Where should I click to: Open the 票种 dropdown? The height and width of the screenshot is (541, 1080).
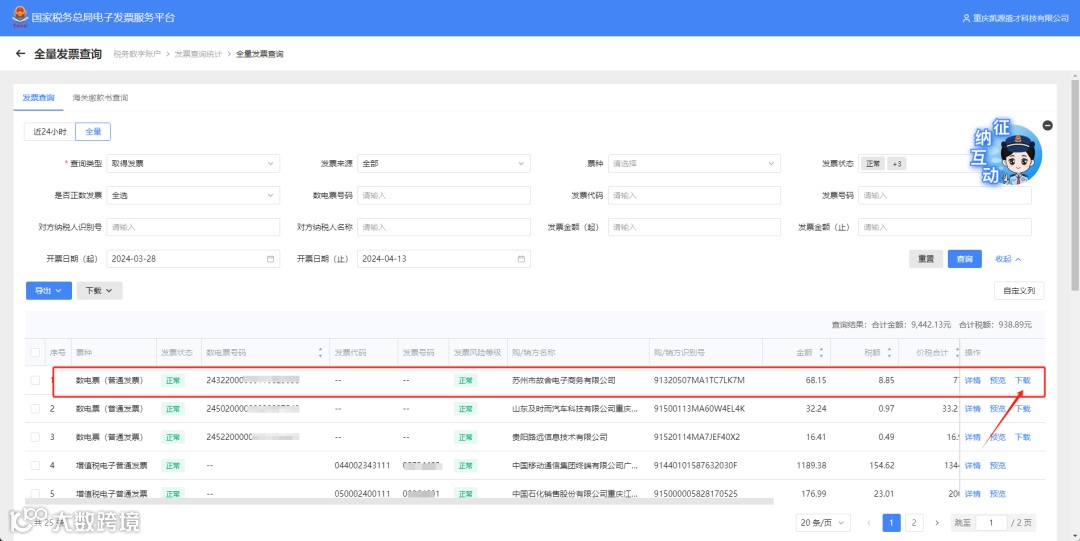[694, 163]
